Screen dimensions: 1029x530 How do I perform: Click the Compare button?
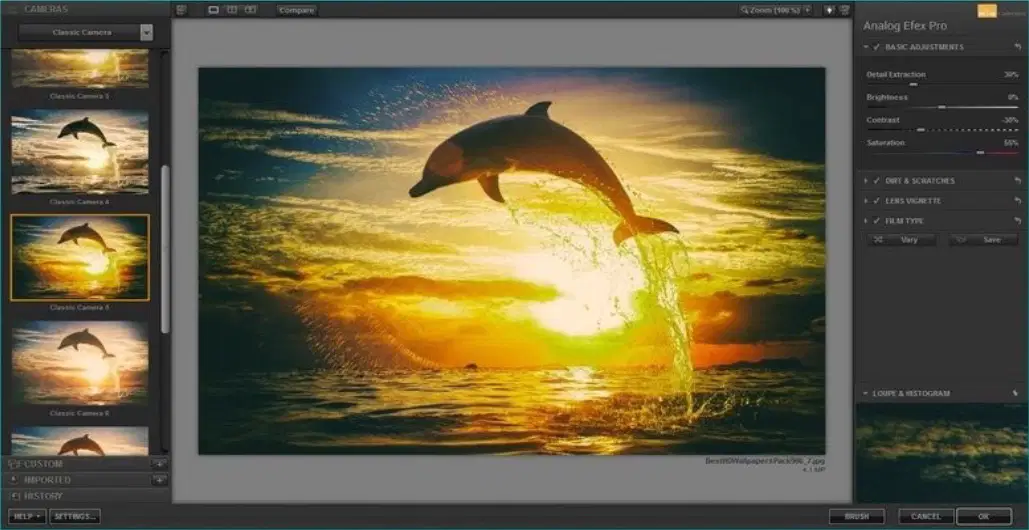297,10
